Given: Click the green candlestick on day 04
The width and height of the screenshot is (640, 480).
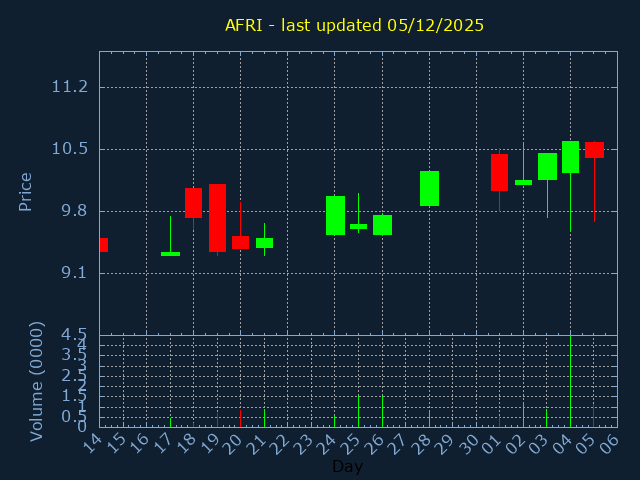Looking at the screenshot, I should tap(570, 157).
